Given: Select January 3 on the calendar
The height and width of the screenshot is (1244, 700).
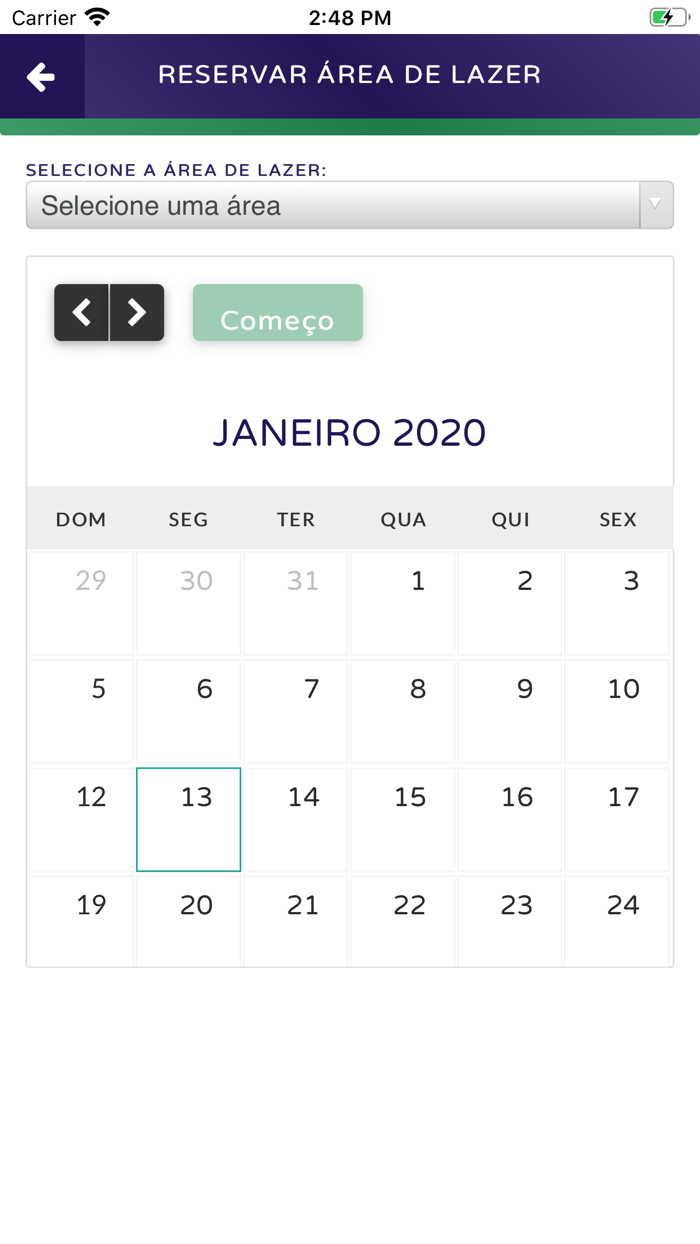Looking at the screenshot, I should 617,603.
